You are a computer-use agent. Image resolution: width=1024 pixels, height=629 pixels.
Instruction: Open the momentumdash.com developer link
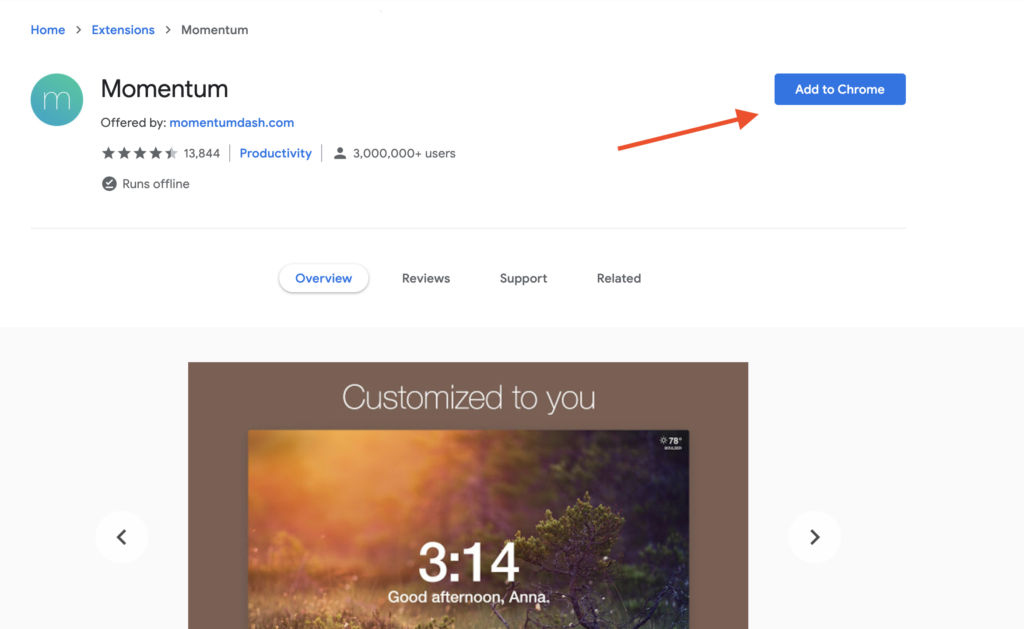[231, 122]
